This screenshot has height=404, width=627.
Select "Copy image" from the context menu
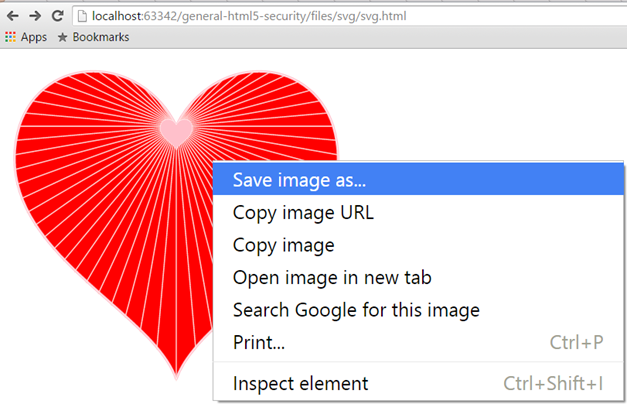[283, 245]
